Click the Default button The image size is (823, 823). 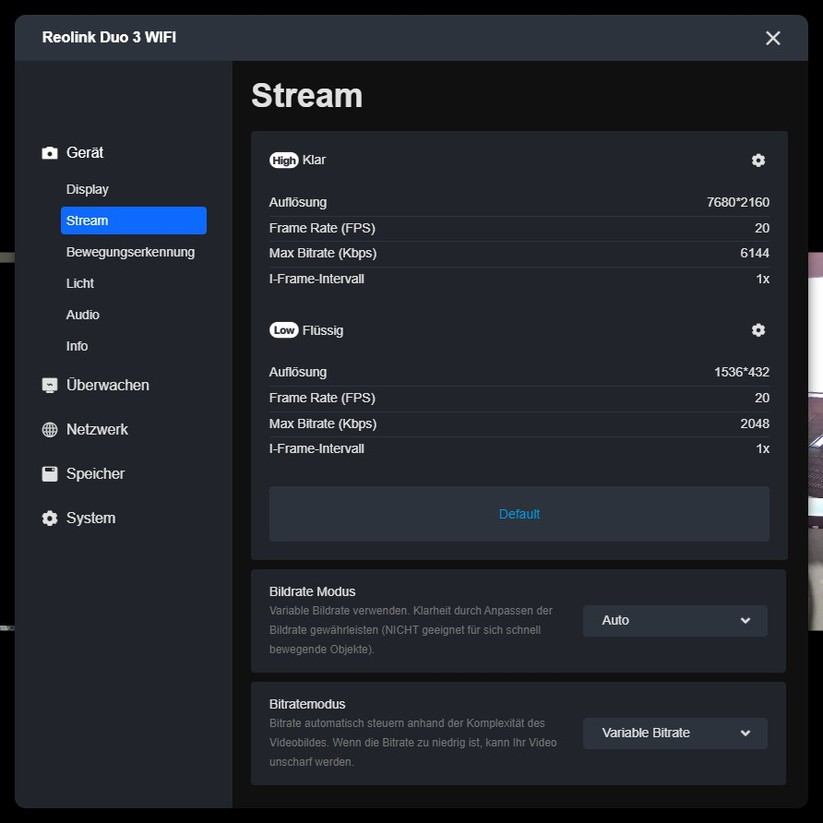click(519, 513)
